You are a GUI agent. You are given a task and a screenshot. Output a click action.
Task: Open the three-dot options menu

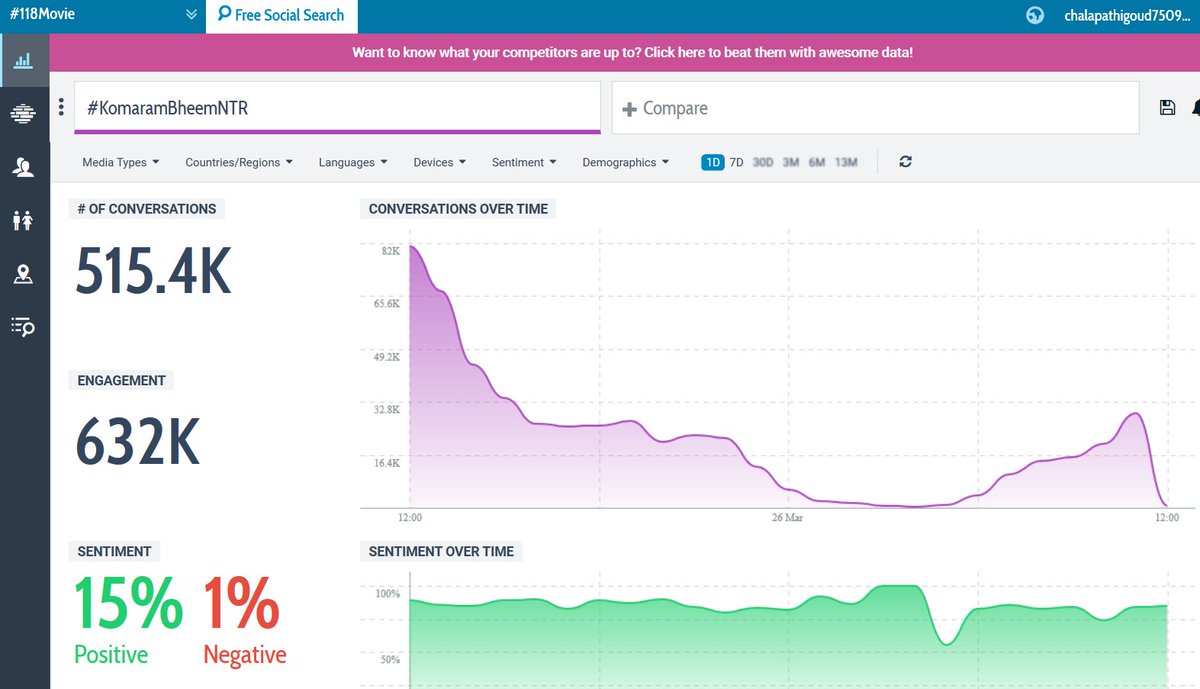click(61, 107)
